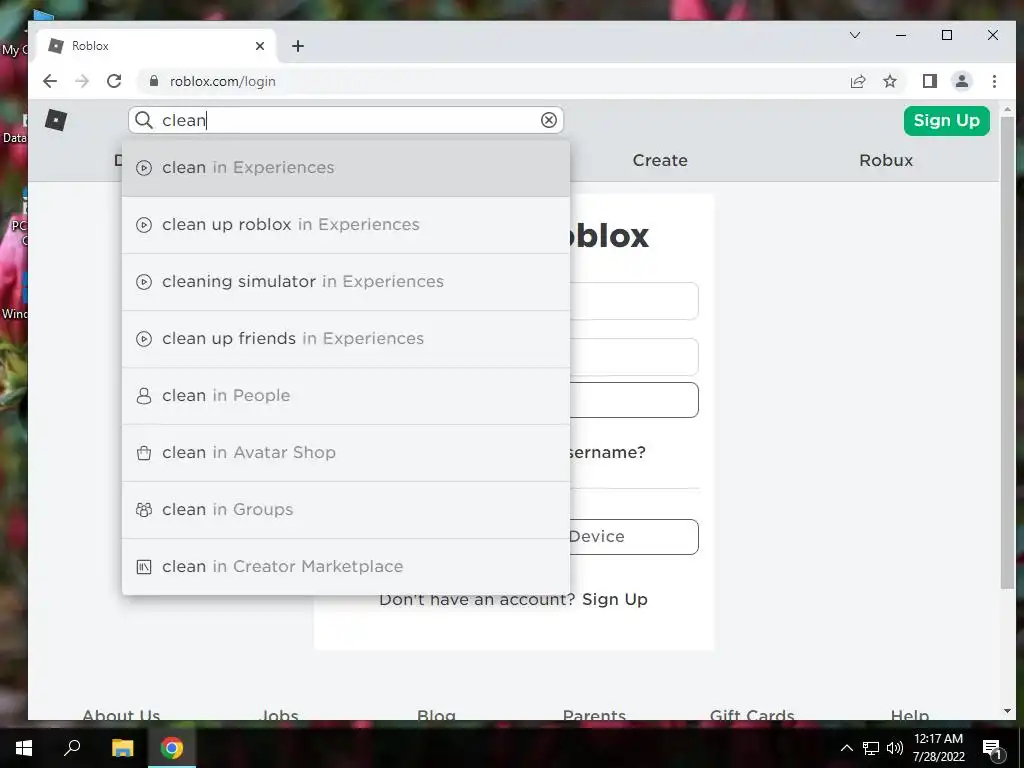The height and width of the screenshot is (768, 1024).
Task: Click the Roblox browser tab
Action: point(157,46)
